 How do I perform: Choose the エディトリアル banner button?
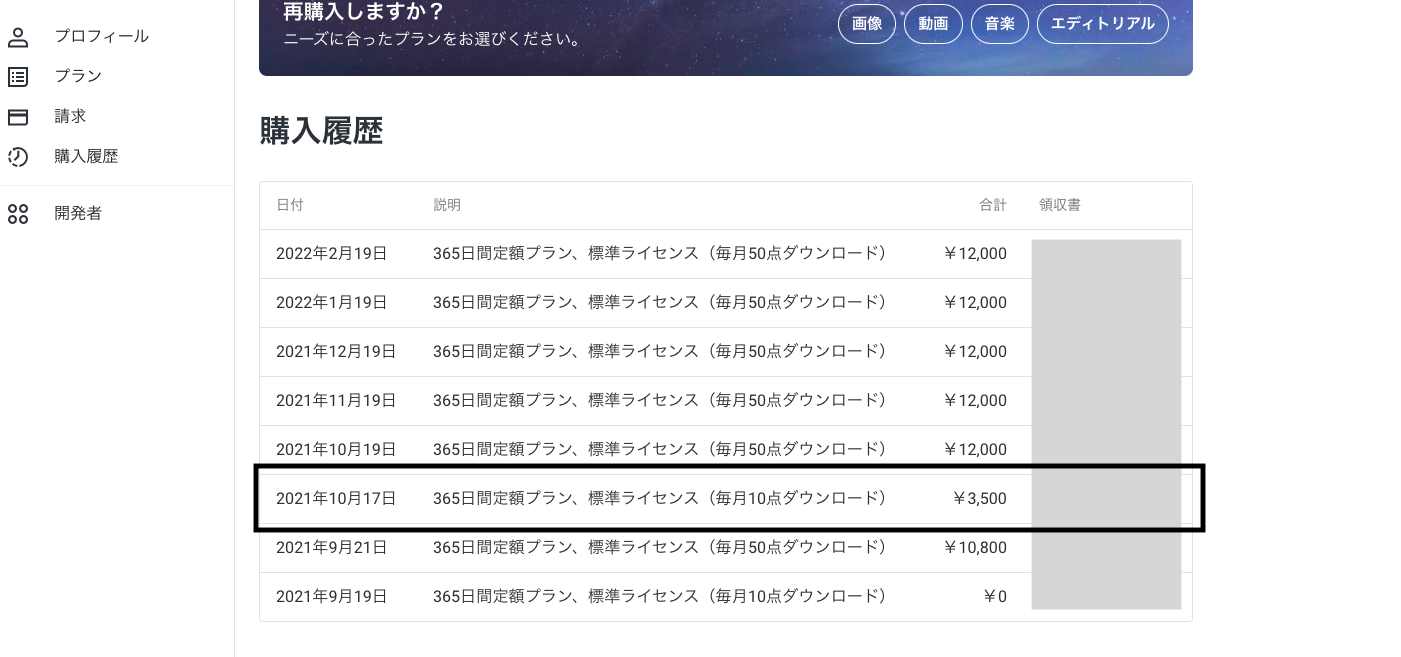click(x=1102, y=24)
